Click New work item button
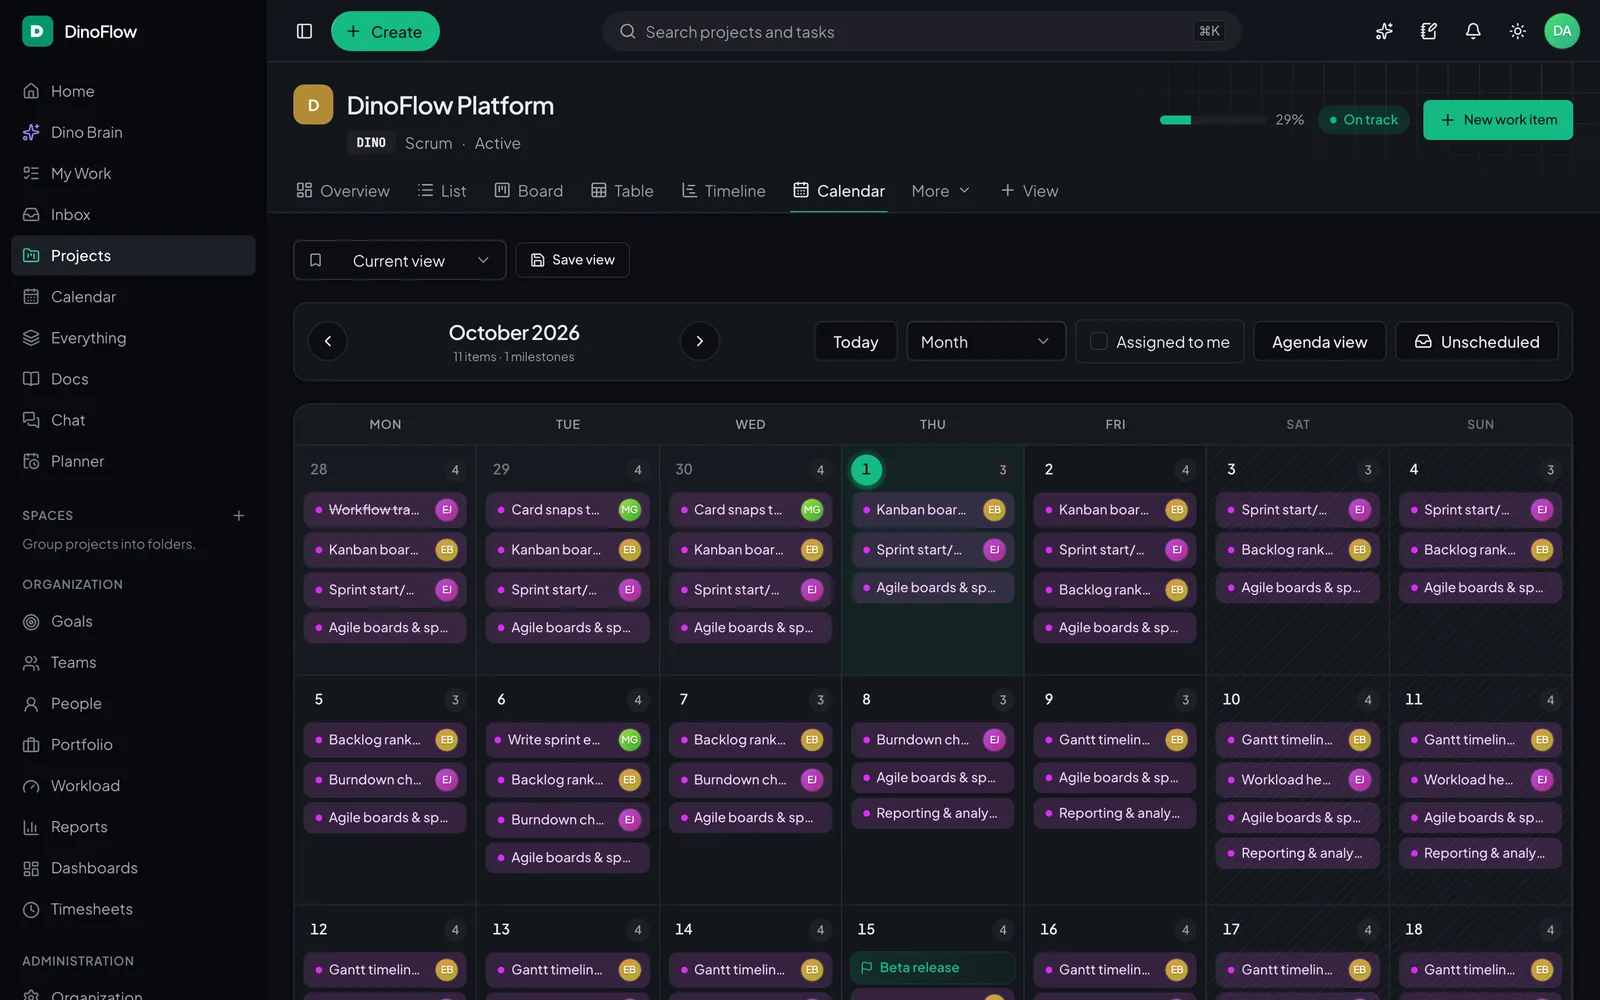Viewport: 1600px width, 1000px height. [1497, 120]
